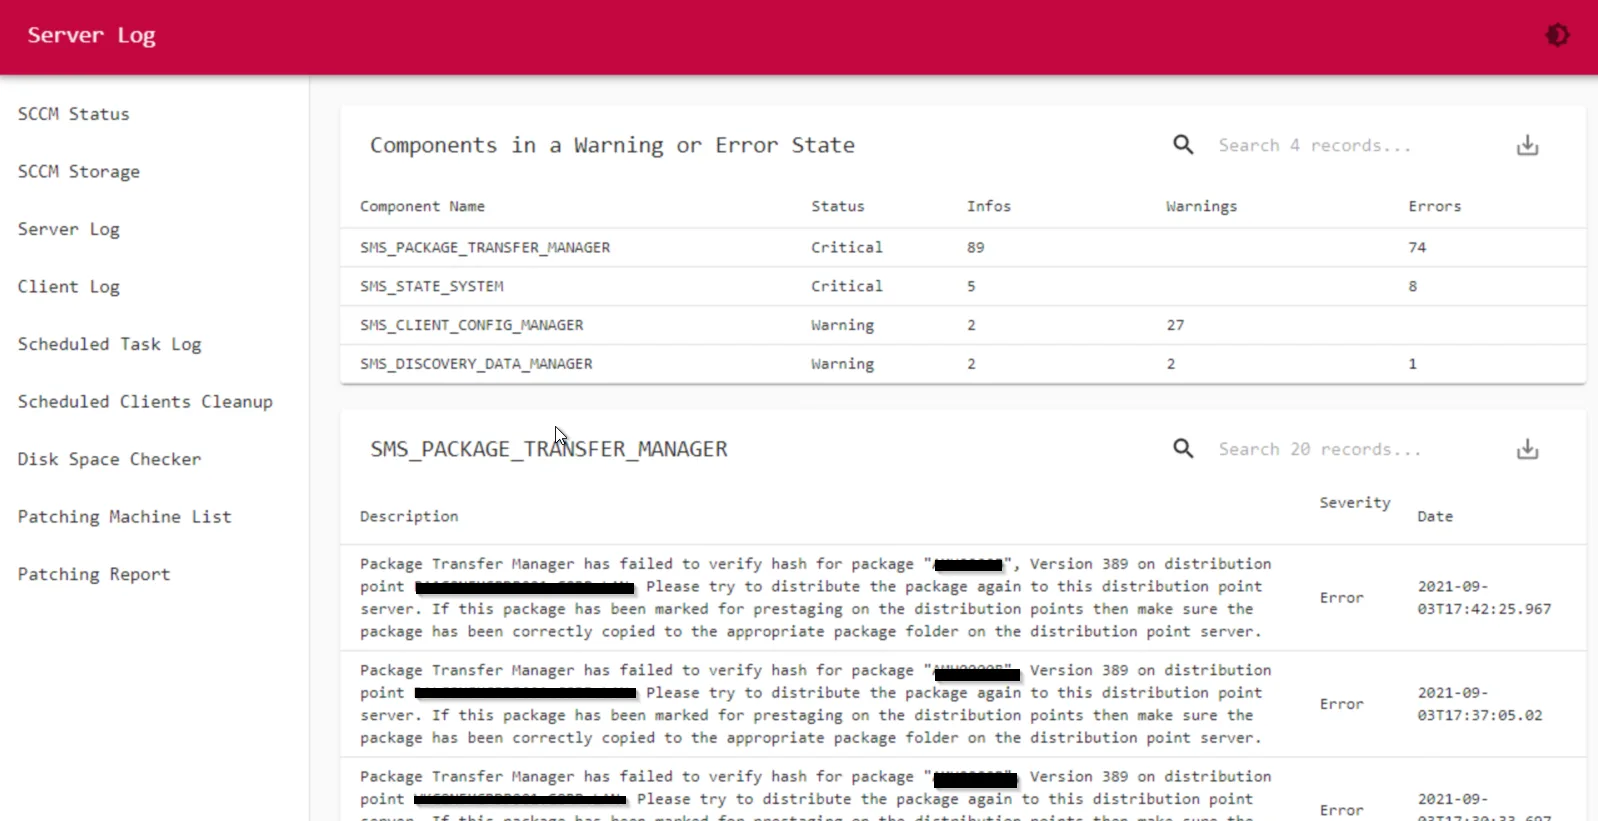The image size is (1598, 821).
Task: Select the SMS_STATE_SYSTEM component row
Action: (x=963, y=286)
